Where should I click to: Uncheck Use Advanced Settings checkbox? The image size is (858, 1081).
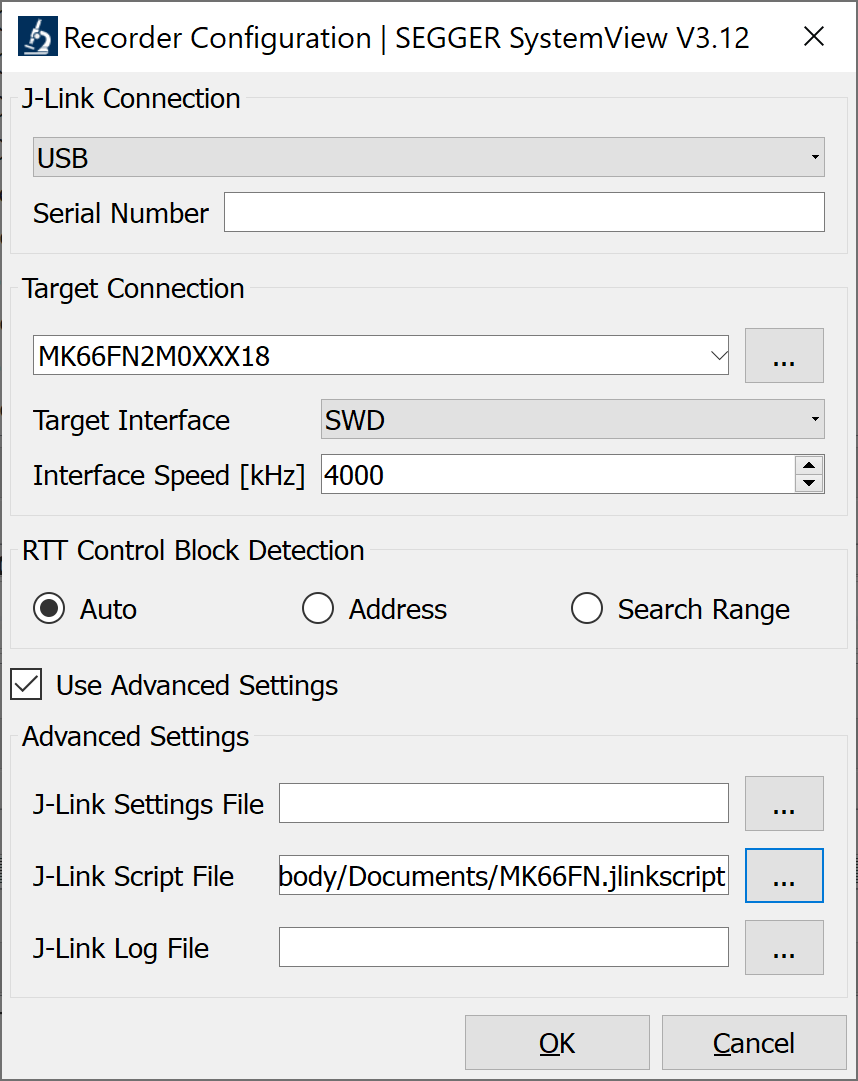[x=26, y=685]
